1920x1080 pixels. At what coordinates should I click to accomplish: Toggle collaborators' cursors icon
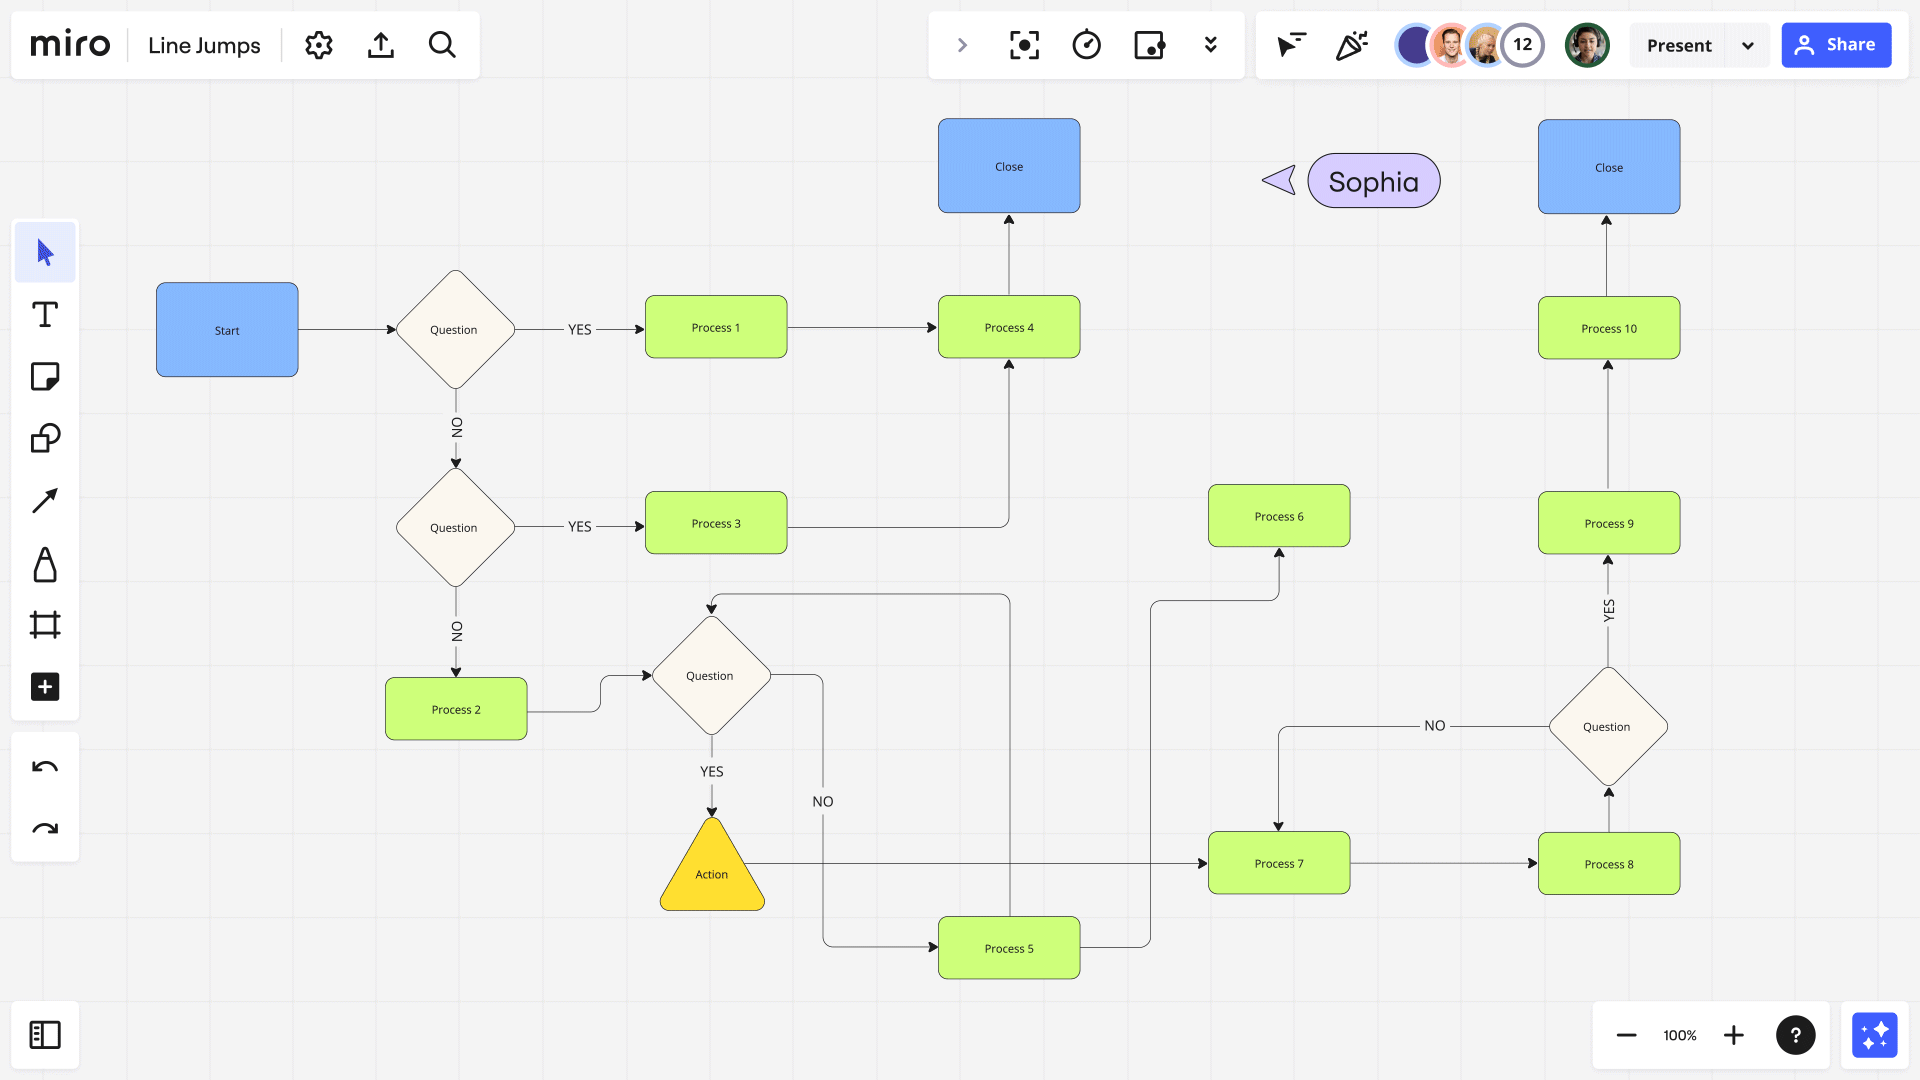coord(1291,45)
